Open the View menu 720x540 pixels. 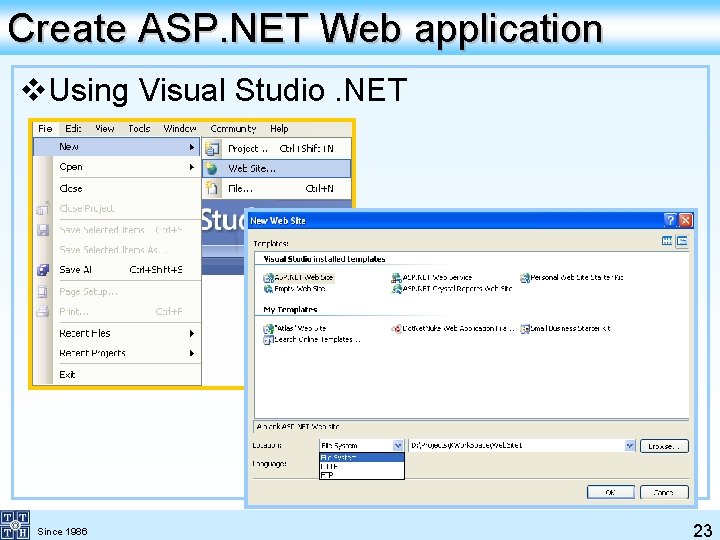click(x=105, y=129)
